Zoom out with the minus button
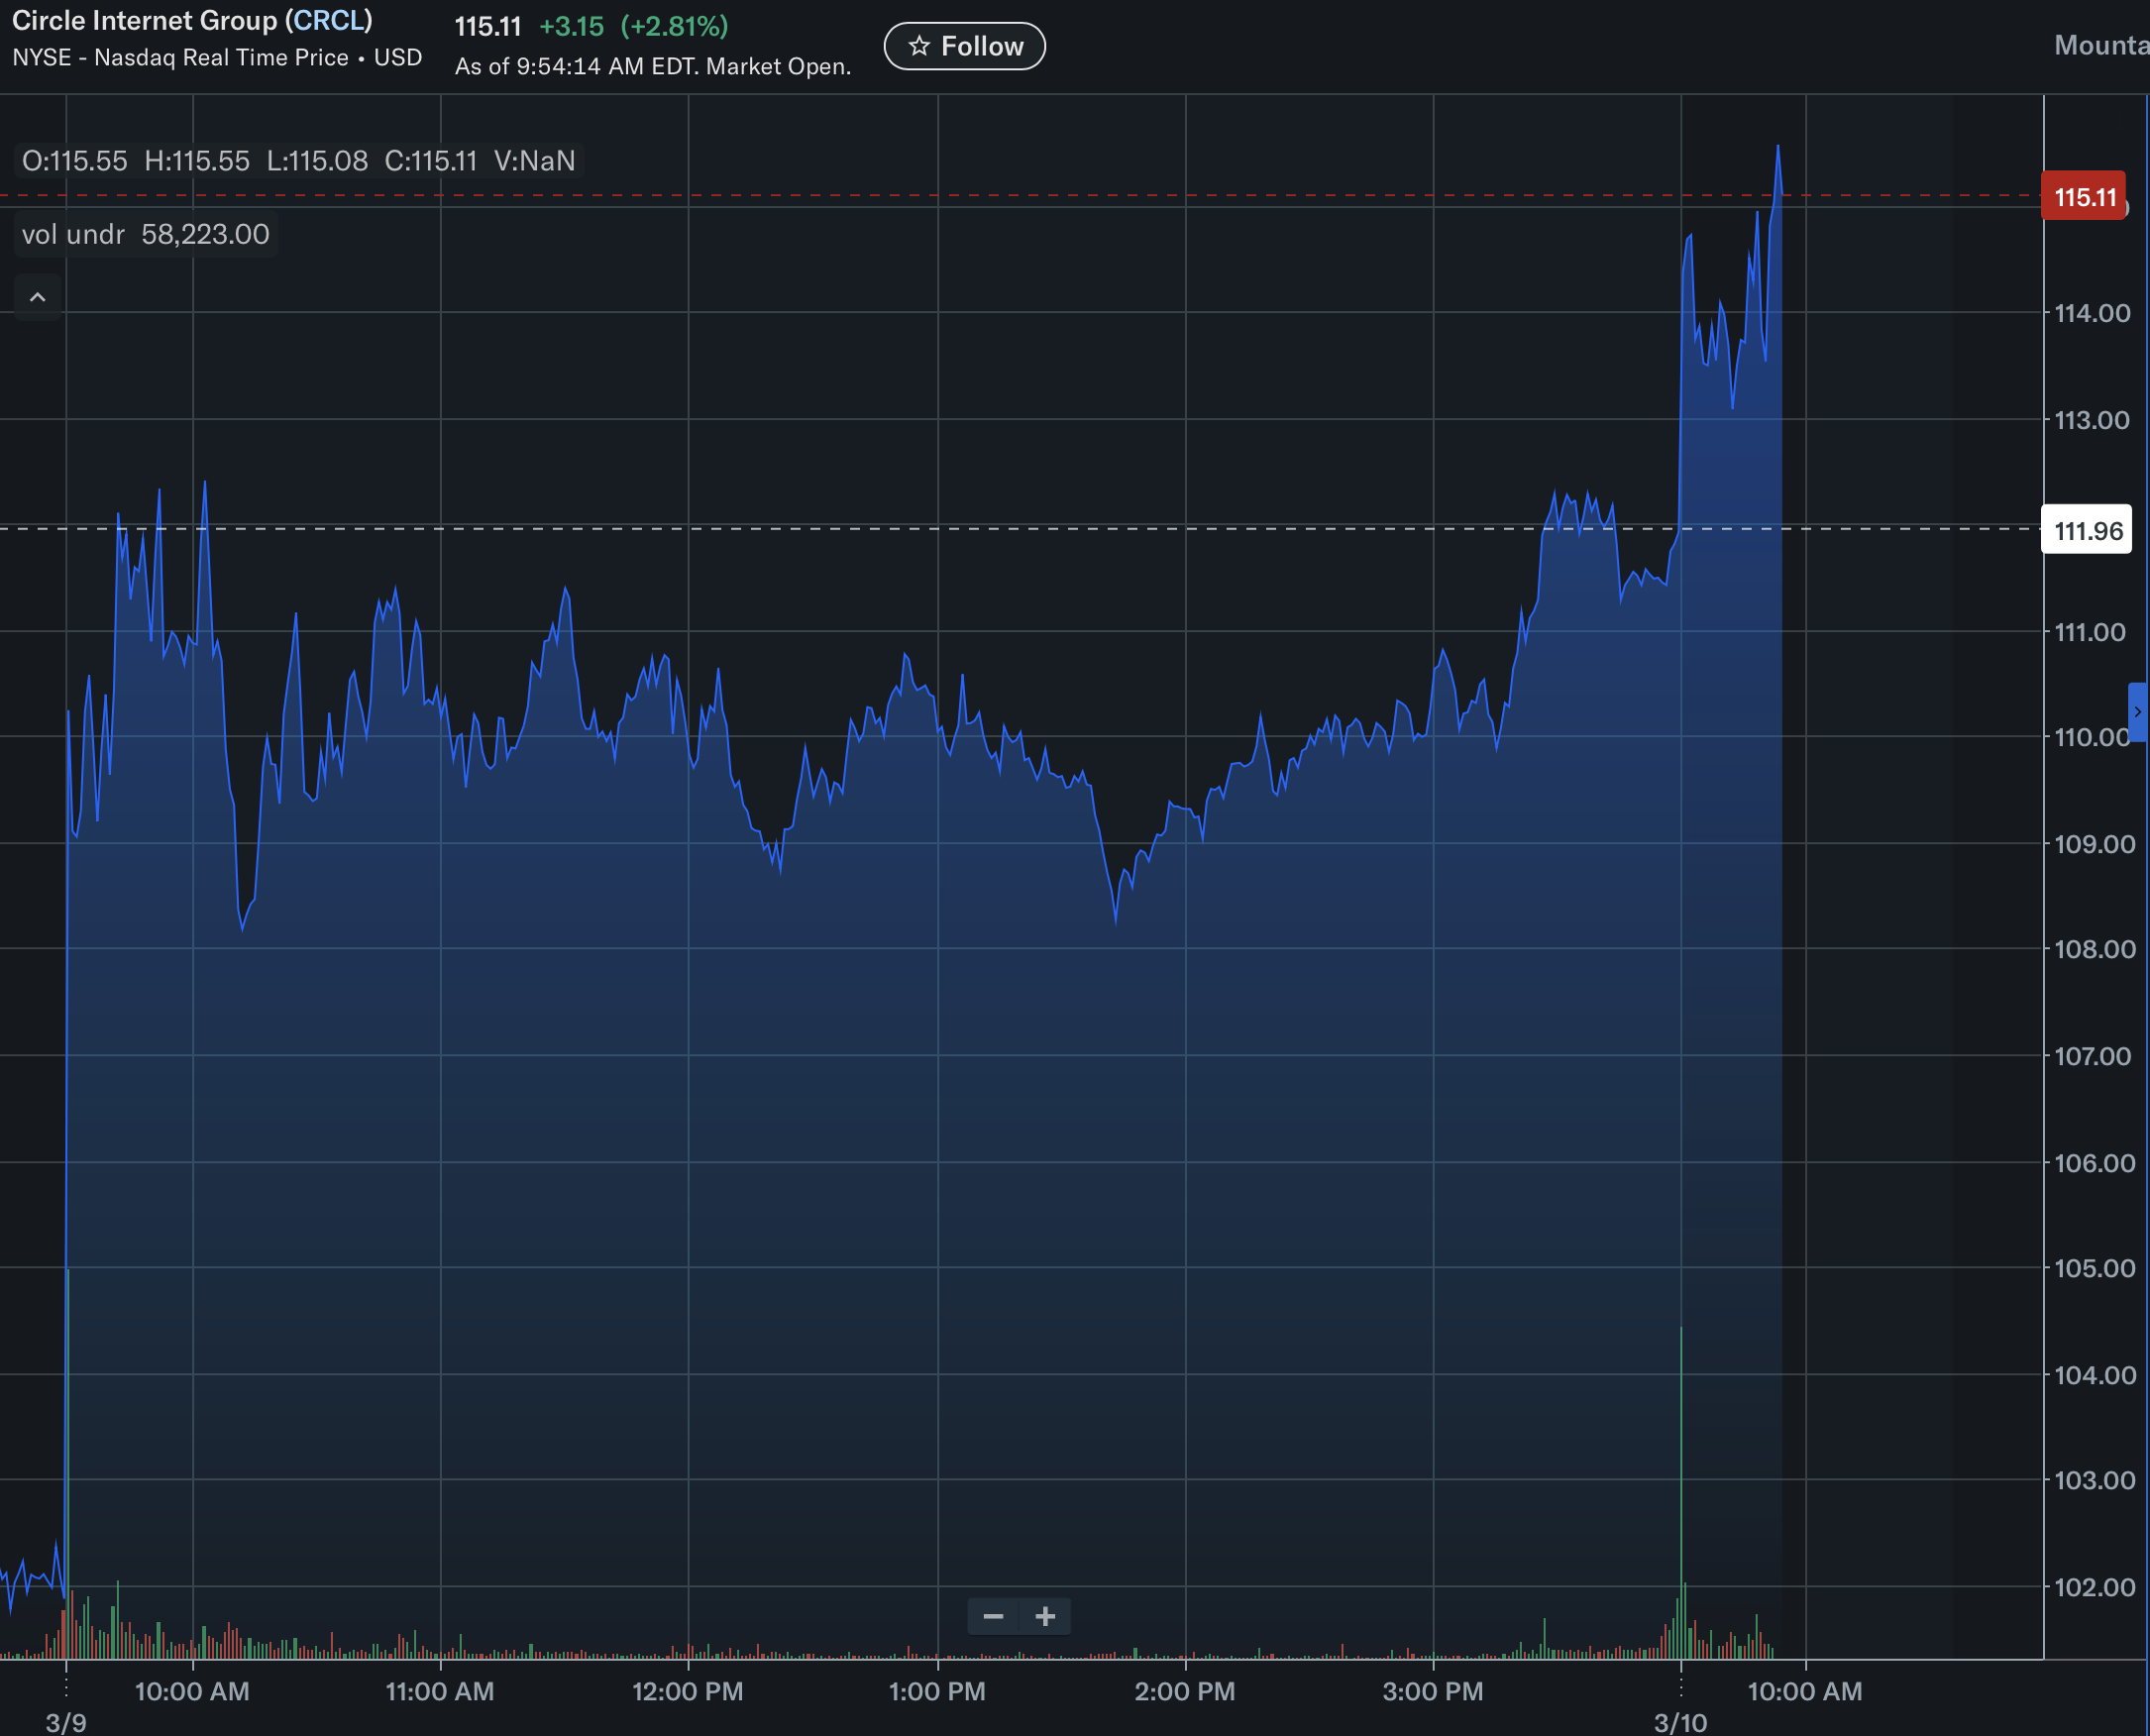 click(993, 1616)
